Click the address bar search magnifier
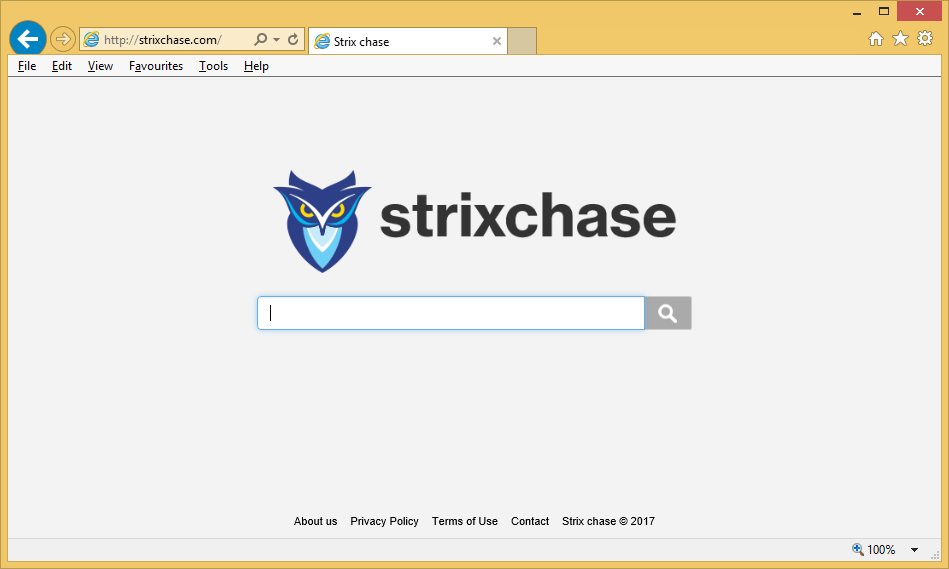Screen dimensions: 949x569 [x=260, y=39]
